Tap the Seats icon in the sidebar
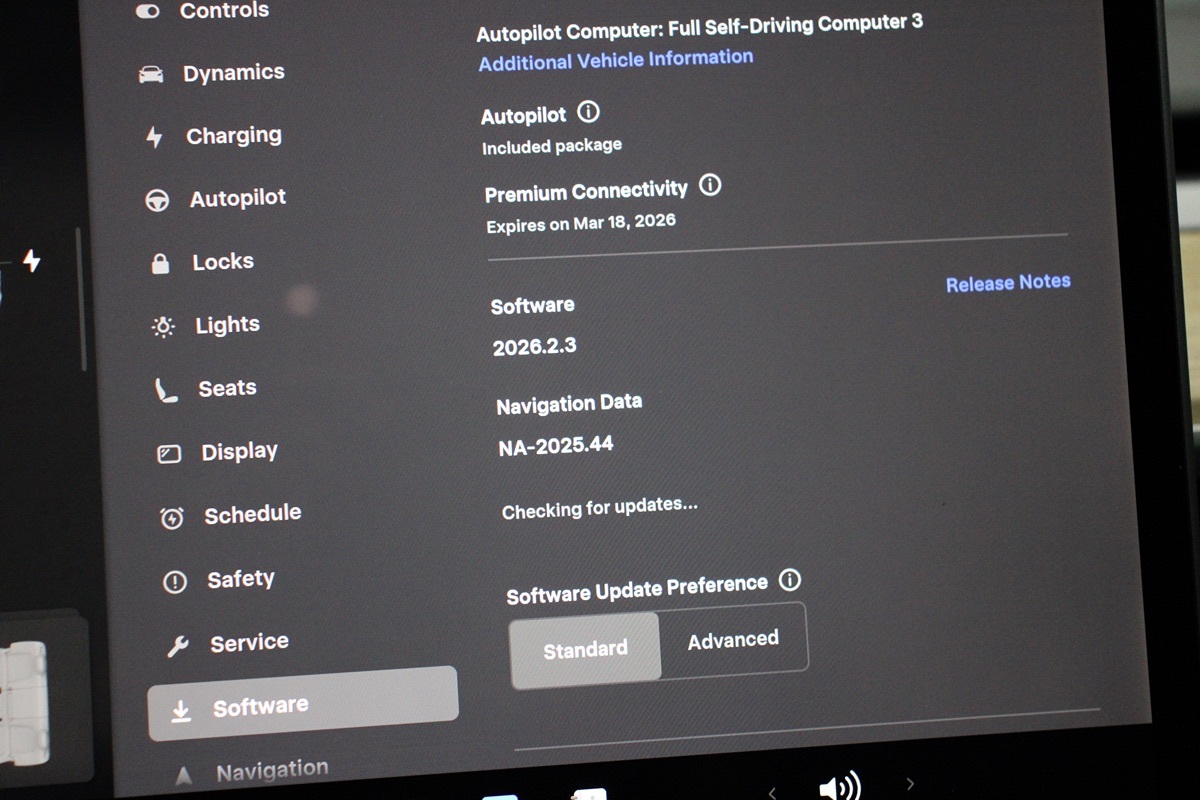 click(x=166, y=390)
